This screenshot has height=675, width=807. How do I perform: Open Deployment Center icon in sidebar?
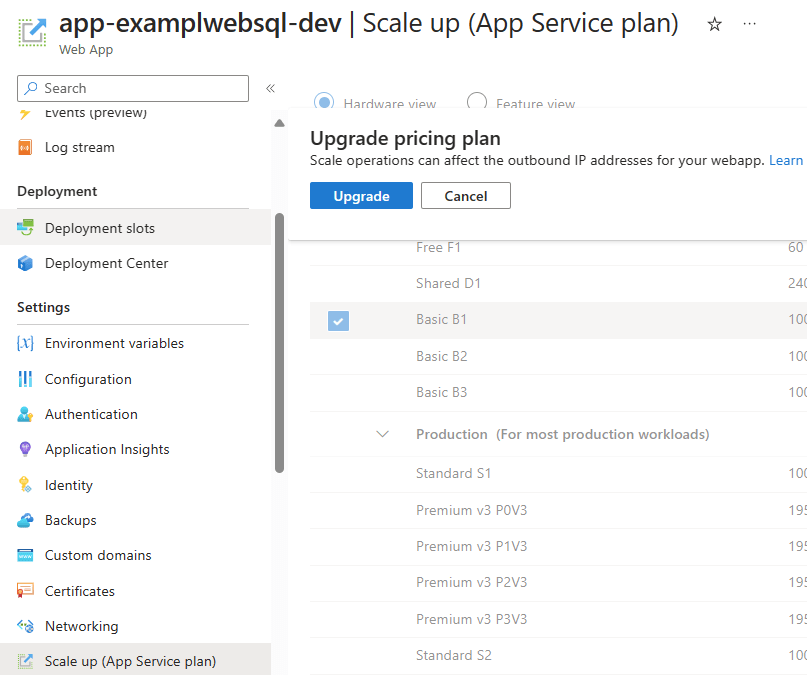25,263
